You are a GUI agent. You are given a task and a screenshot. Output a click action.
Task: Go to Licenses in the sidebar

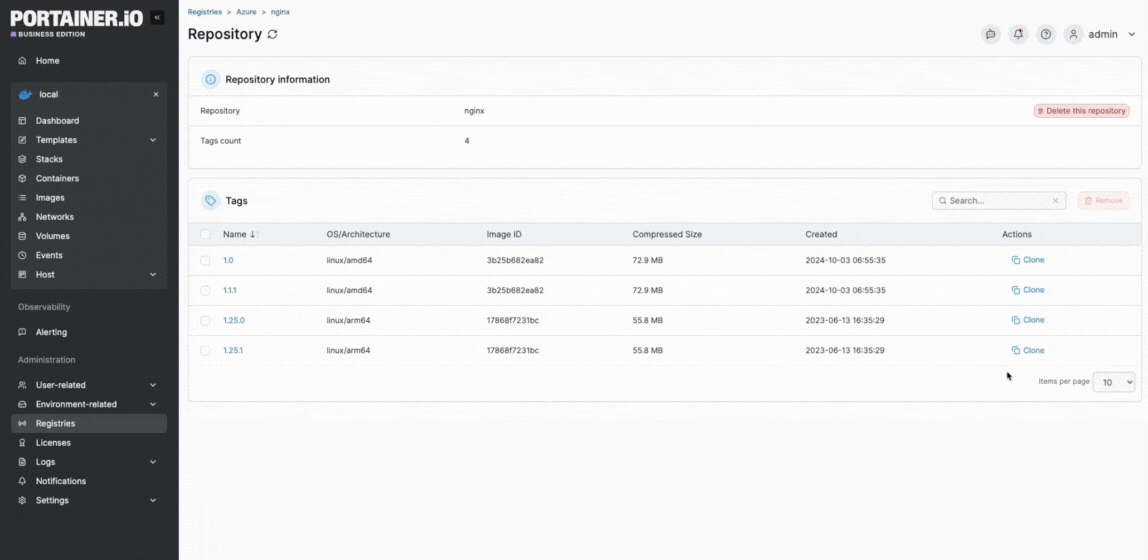[x=53, y=443]
